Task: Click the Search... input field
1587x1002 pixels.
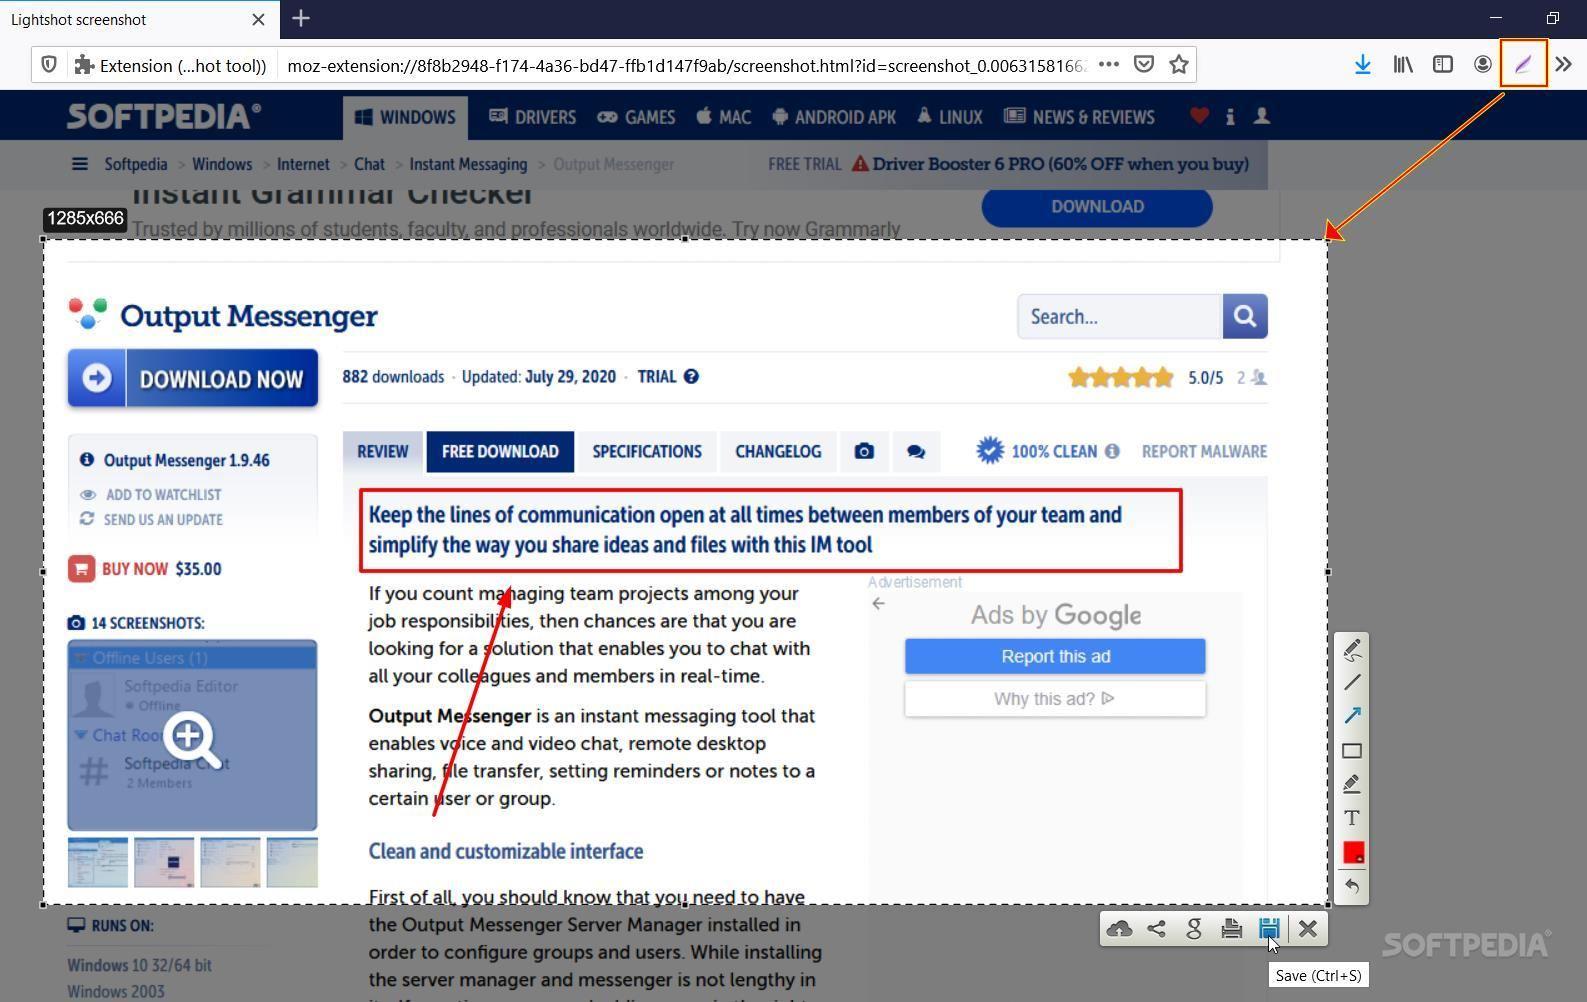Action: [1120, 316]
